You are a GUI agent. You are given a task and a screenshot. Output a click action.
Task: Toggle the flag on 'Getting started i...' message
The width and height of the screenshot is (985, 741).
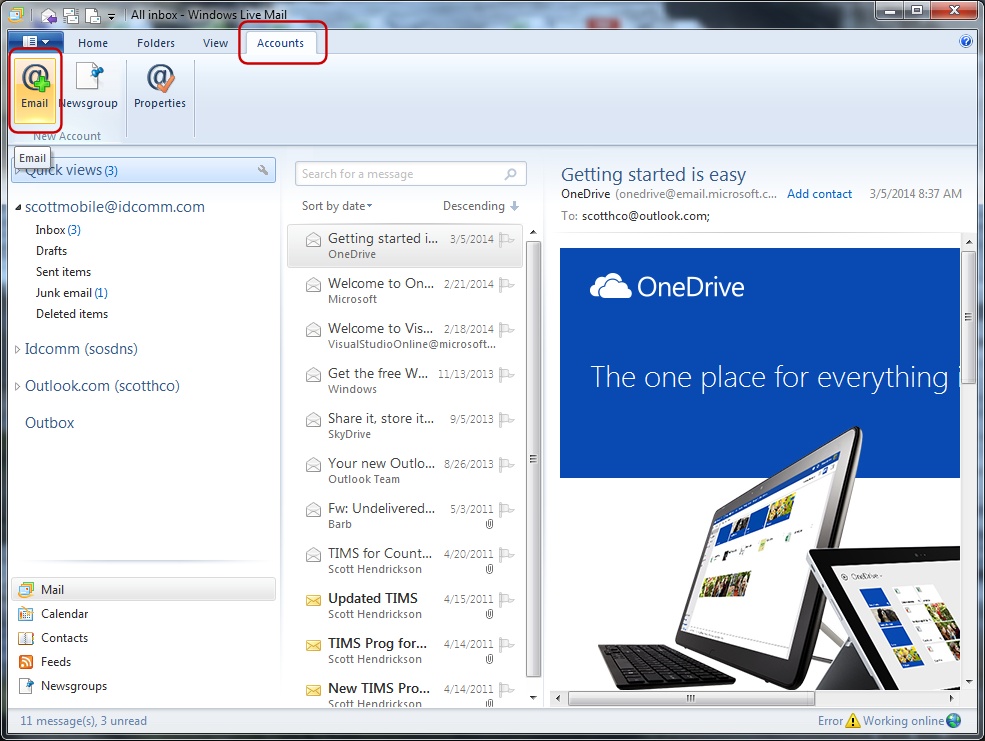click(506, 239)
